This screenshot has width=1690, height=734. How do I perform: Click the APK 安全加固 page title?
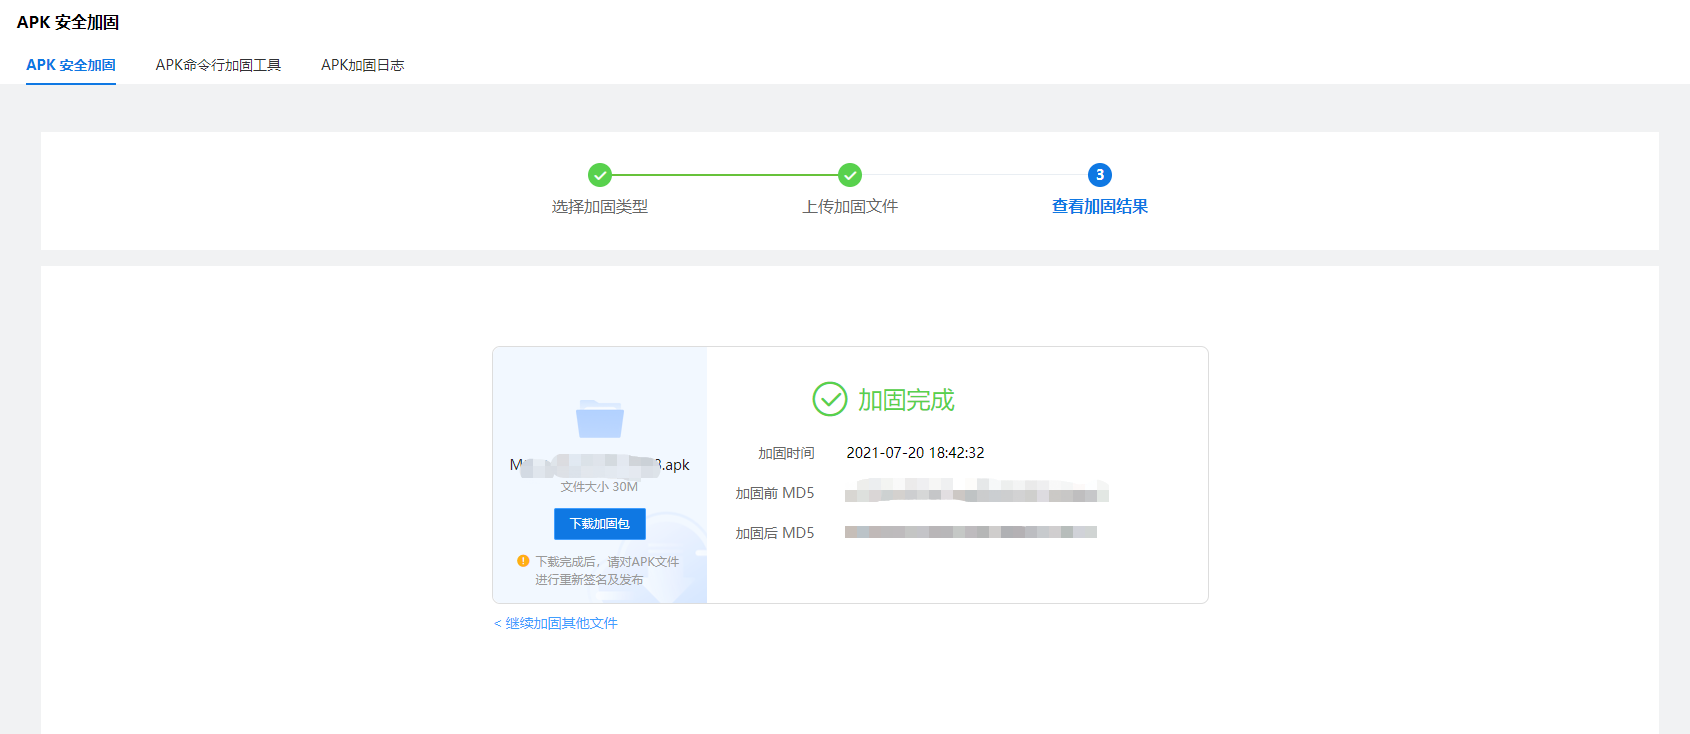[x=68, y=22]
